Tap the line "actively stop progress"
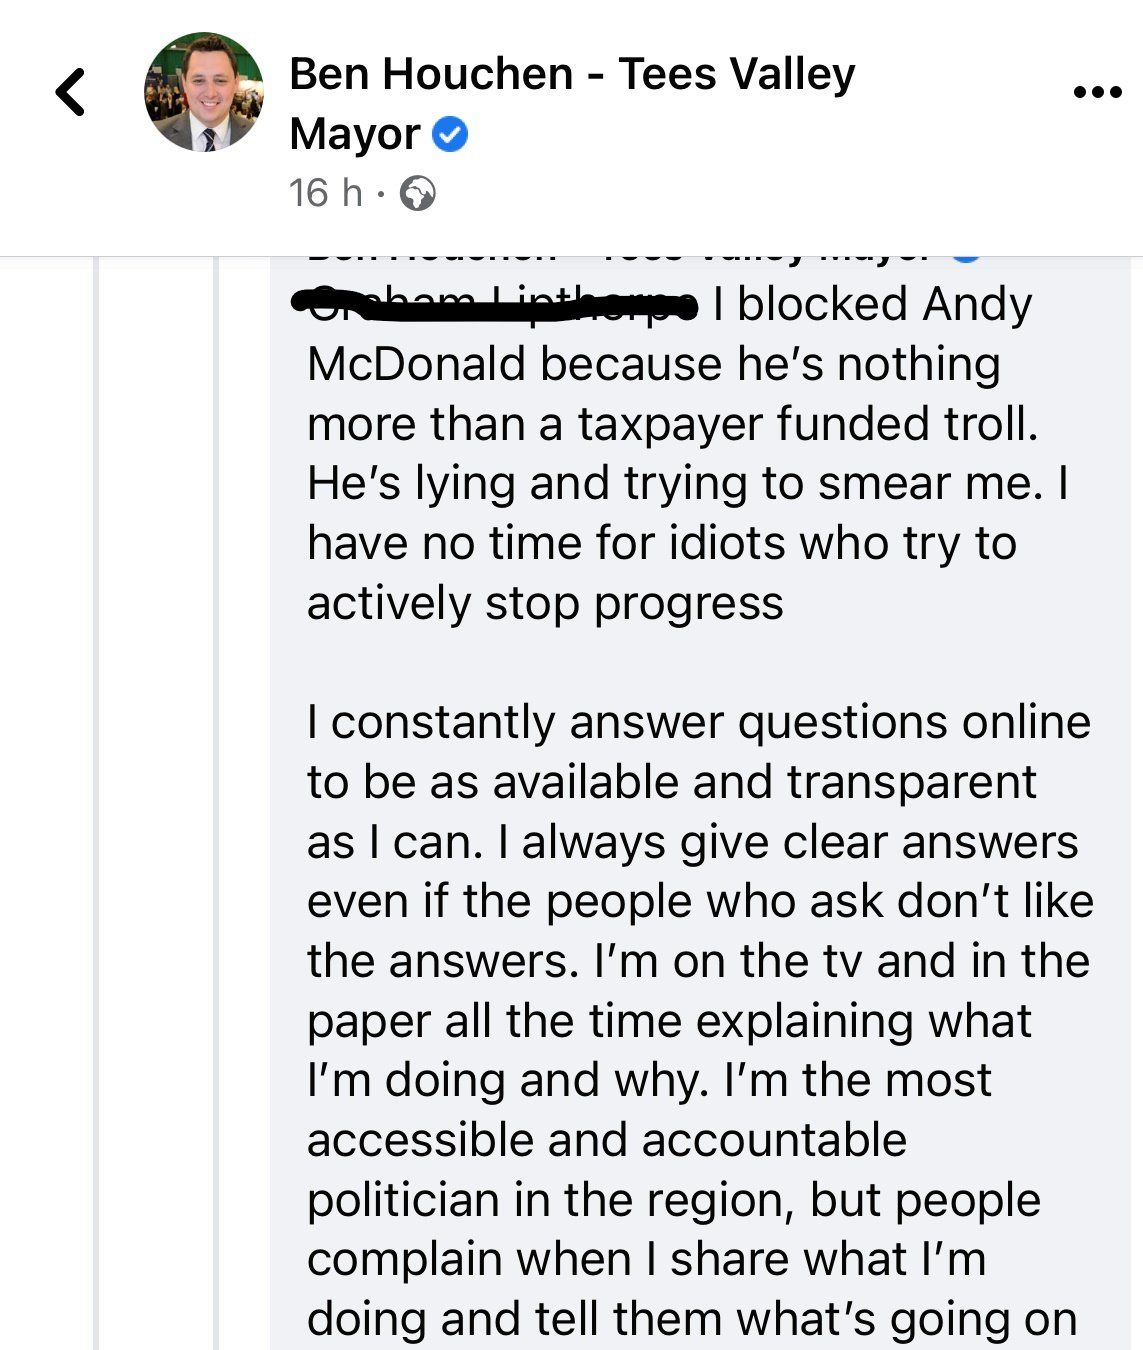This screenshot has width=1143, height=1350. (x=545, y=604)
